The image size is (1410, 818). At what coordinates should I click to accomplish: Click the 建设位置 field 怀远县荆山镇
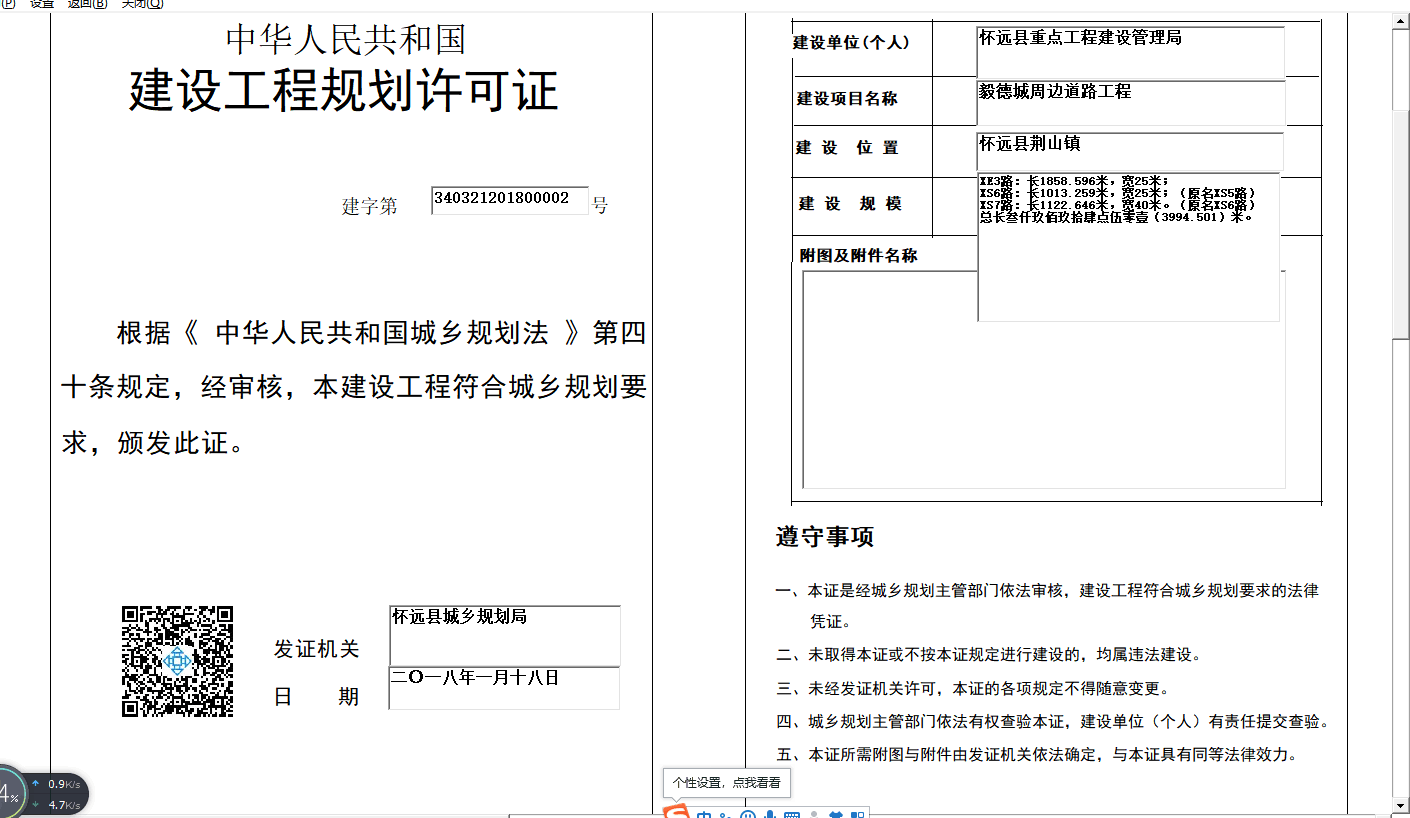tap(1131, 152)
